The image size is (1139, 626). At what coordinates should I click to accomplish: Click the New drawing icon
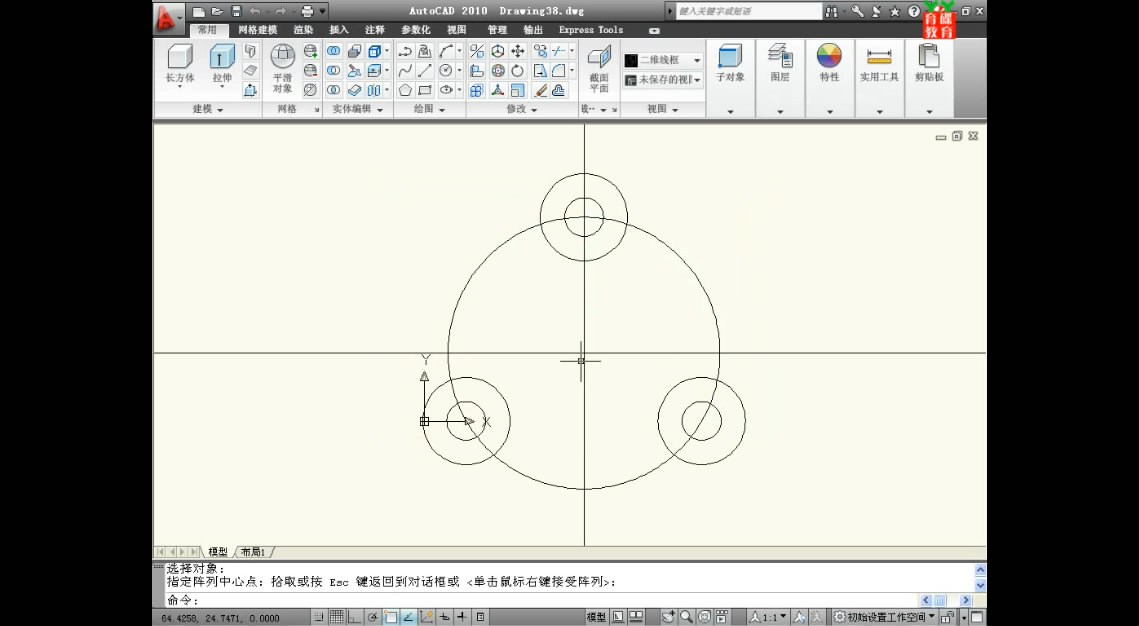coord(198,11)
